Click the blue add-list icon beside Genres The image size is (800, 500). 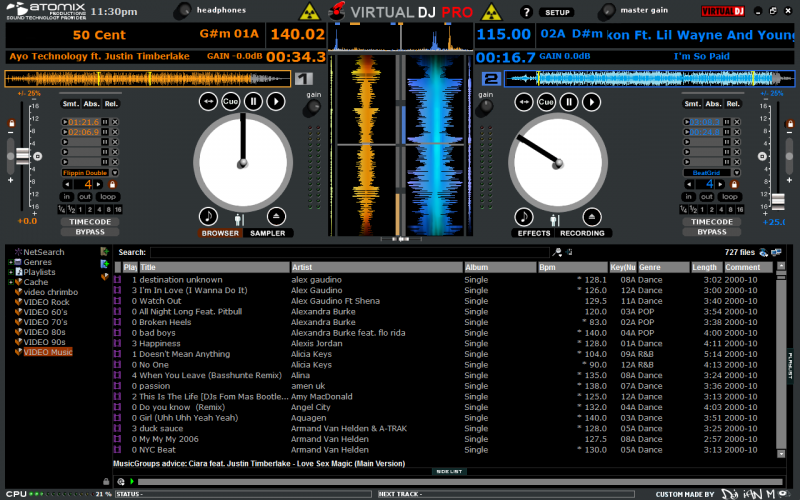click(x=105, y=264)
